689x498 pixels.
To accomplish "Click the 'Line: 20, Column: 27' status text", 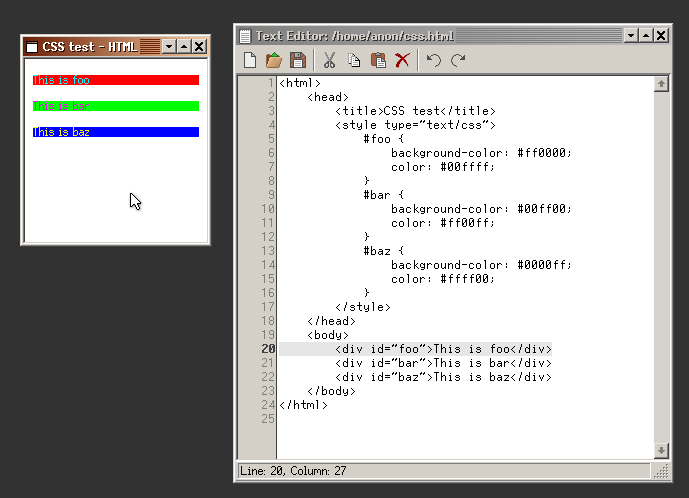I will tap(293, 471).
